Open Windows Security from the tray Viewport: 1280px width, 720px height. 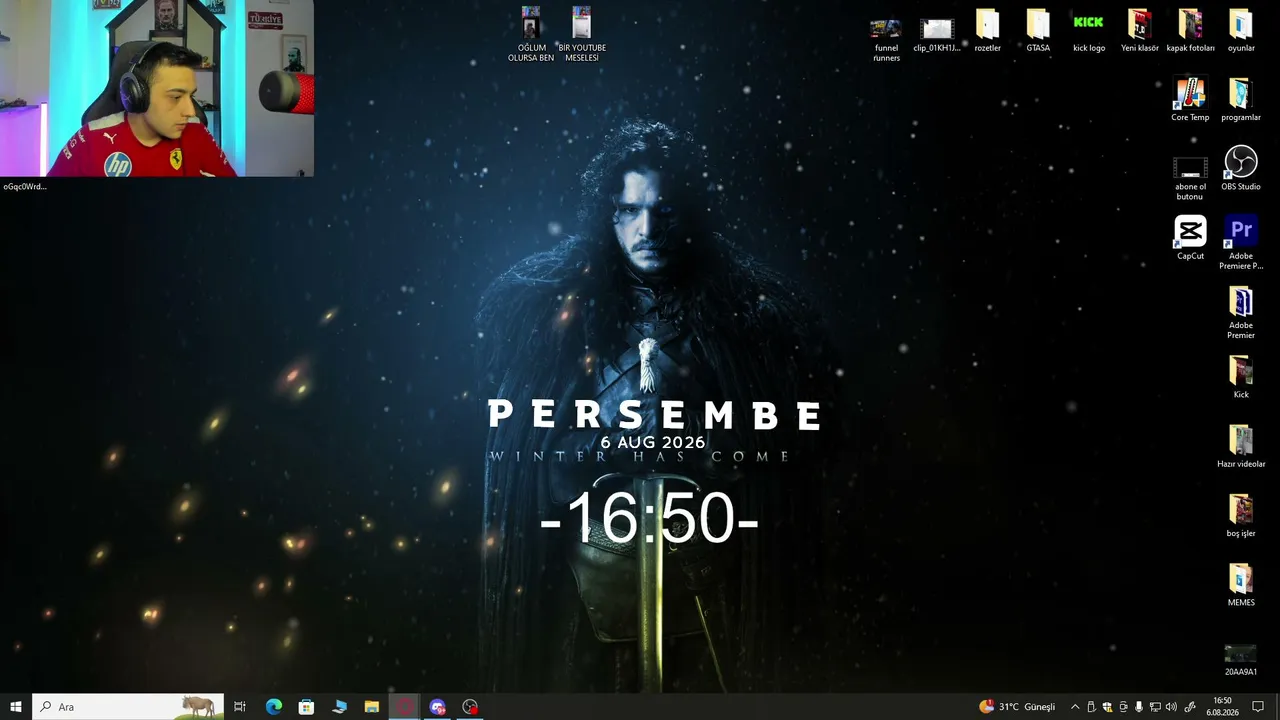(1107, 707)
